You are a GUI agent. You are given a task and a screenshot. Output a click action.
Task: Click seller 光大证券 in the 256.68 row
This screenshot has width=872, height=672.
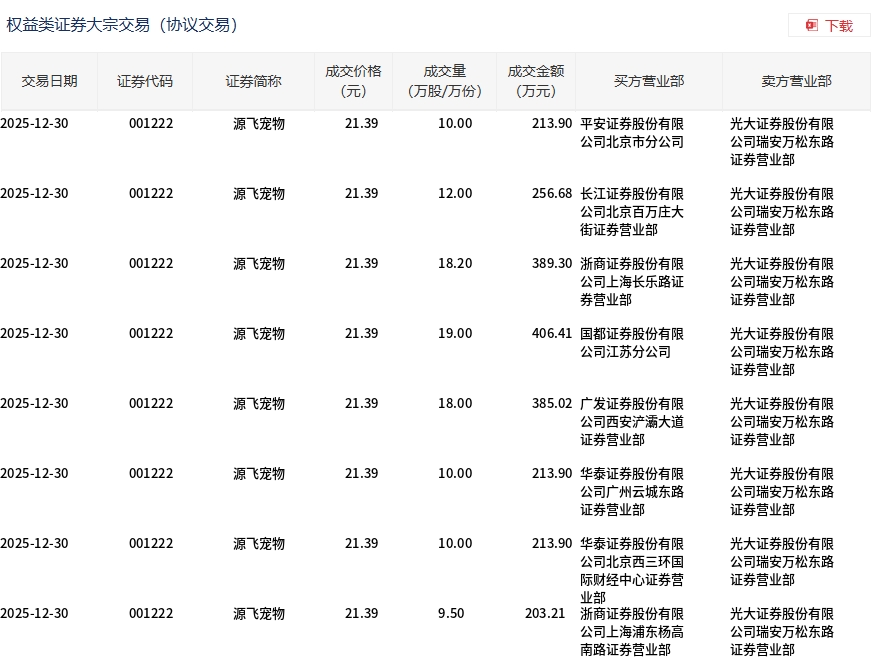pos(782,212)
